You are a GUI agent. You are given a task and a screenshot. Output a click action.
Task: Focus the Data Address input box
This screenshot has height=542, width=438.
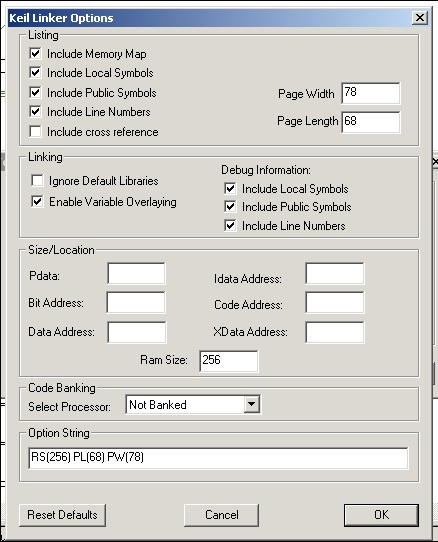tap(137, 332)
